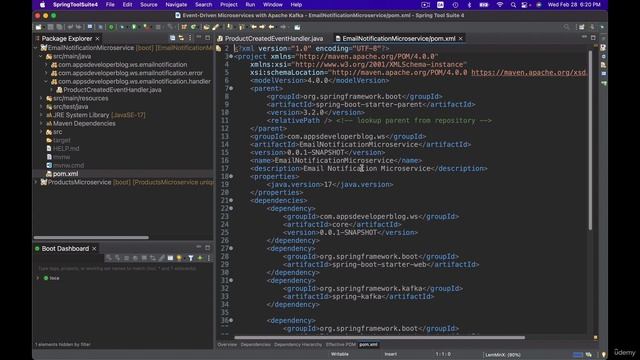The height and width of the screenshot is (360, 640).
Task: Click the New file toolbar icon
Action: tap(38, 27)
